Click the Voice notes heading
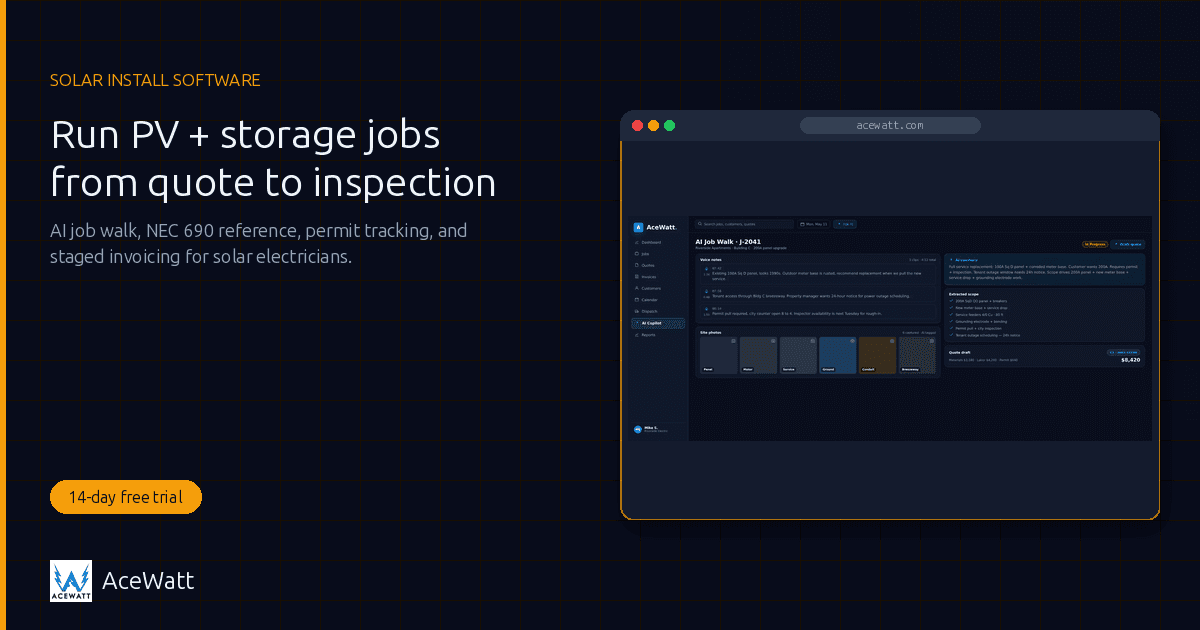Image resolution: width=1200 pixels, height=630 pixels. point(711,260)
